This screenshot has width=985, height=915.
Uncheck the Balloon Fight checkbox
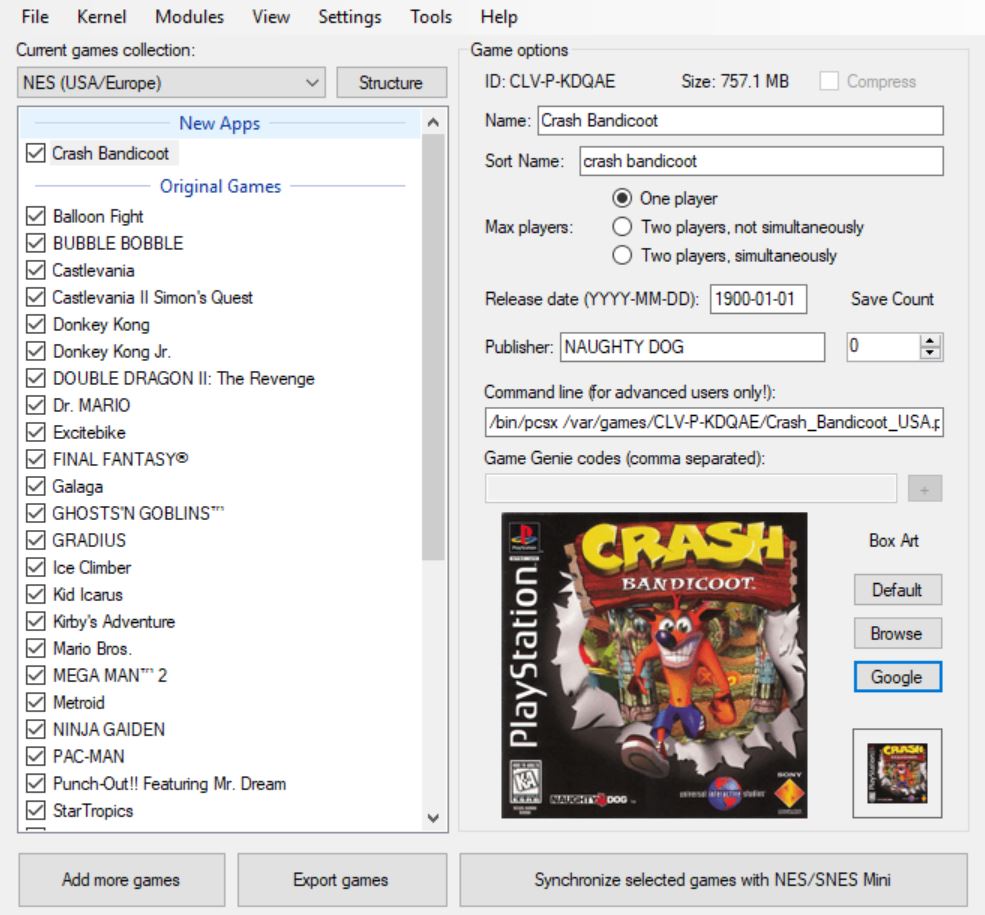[x=36, y=216]
